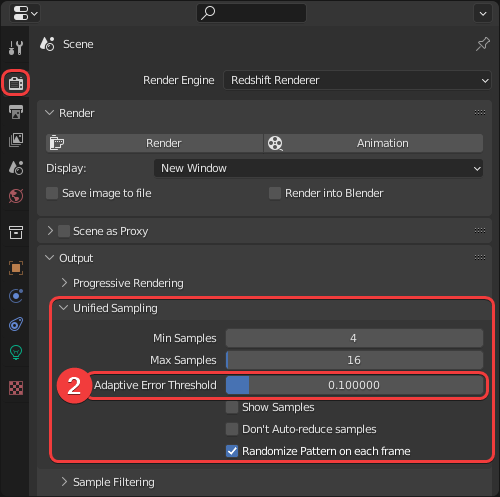Tick the Show Samples checkbox

(x=232, y=407)
